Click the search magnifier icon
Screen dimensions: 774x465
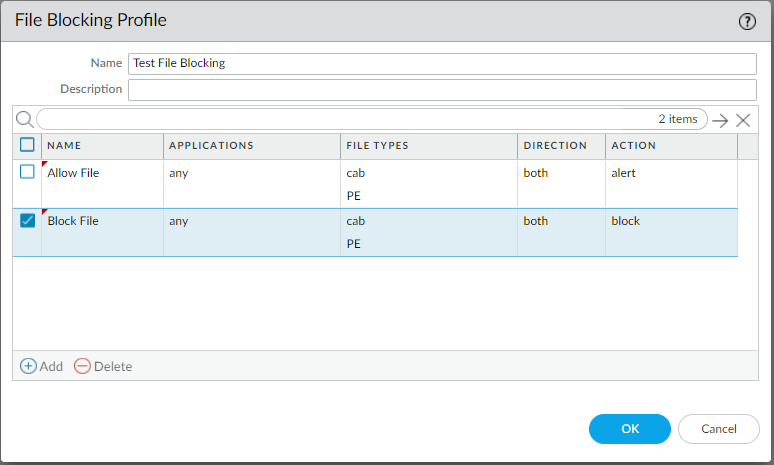click(x=25, y=120)
